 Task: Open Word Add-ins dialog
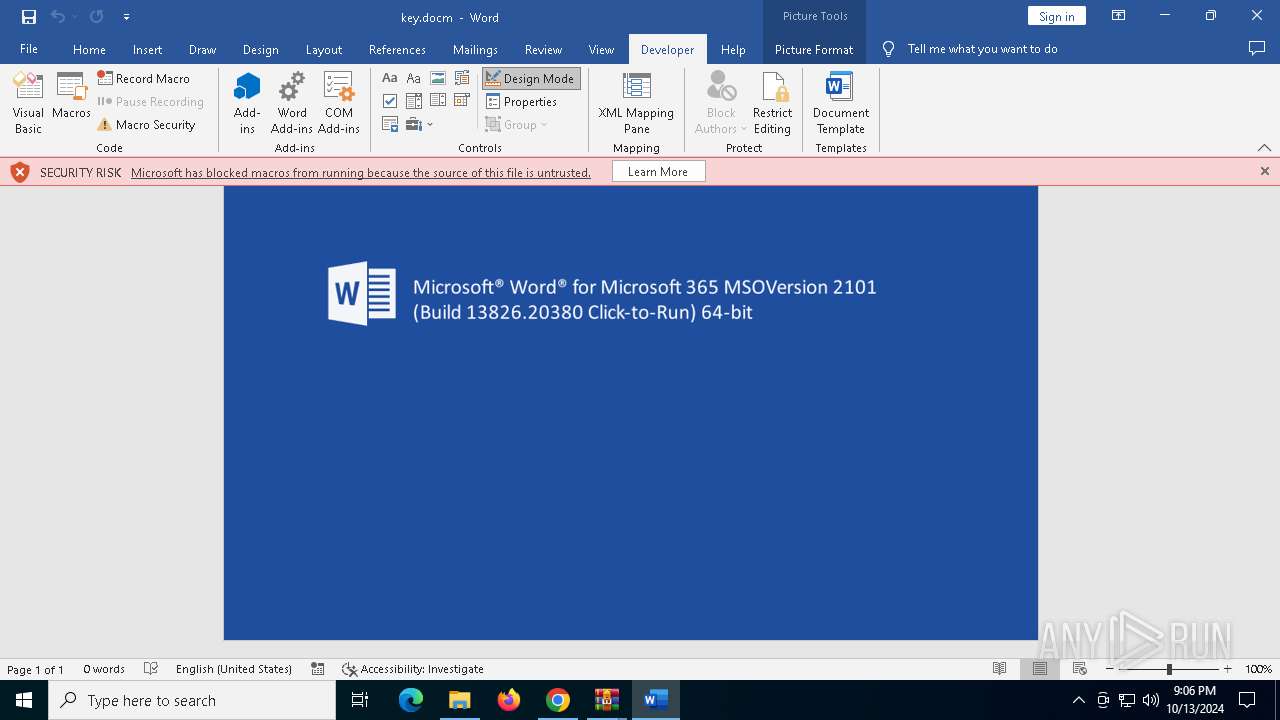[x=292, y=103]
